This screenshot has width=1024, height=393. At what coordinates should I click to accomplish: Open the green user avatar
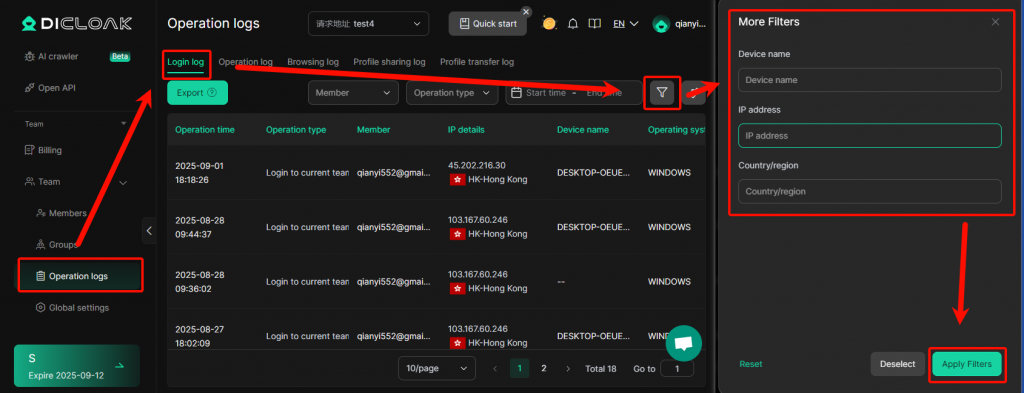[661, 25]
